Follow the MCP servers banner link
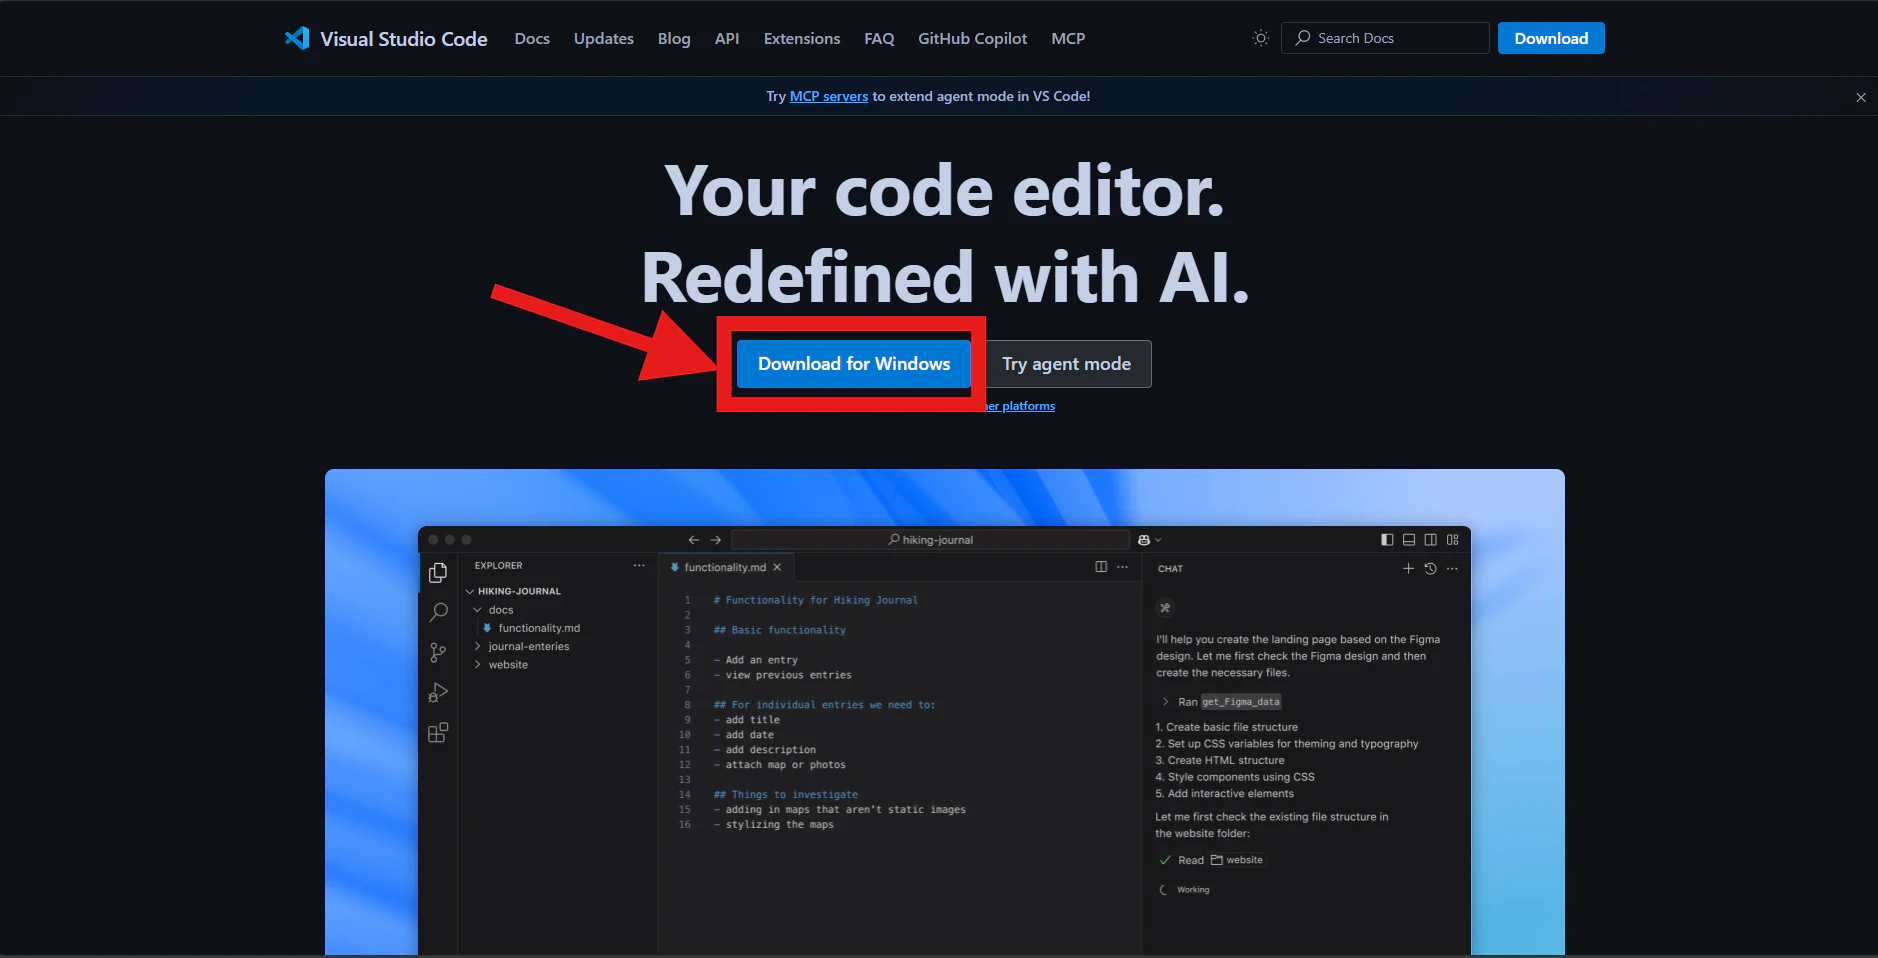 pyautogui.click(x=829, y=96)
